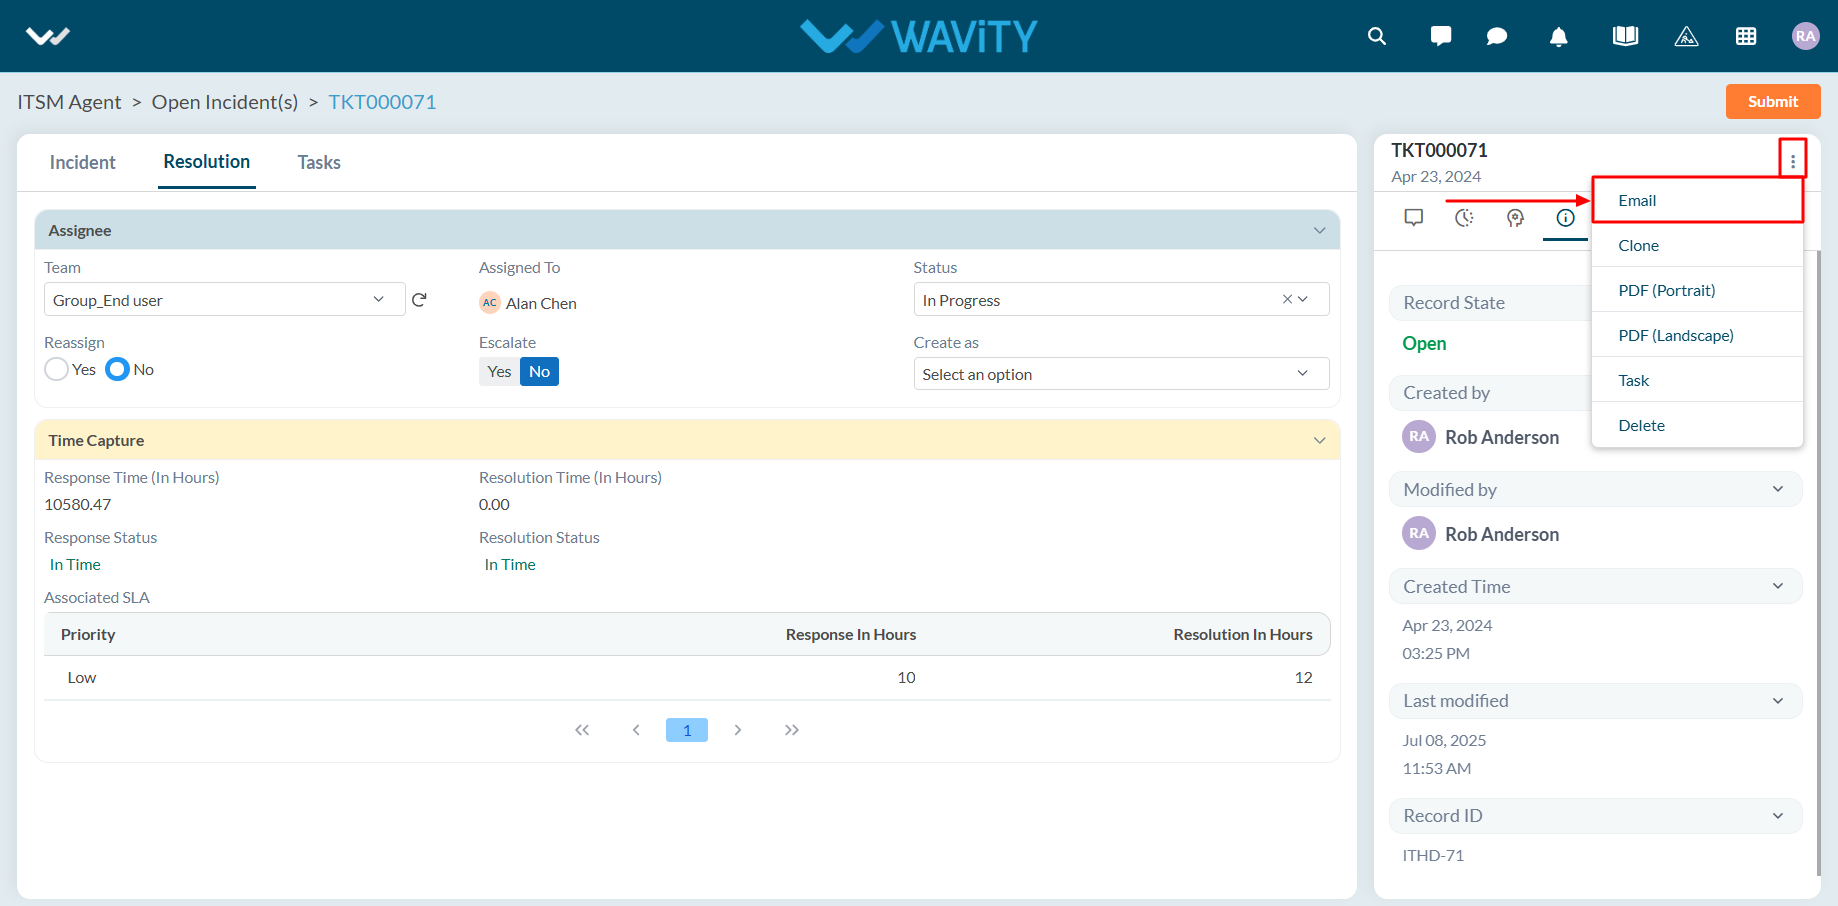This screenshot has height=906, width=1838.
Task: Choose Clone from the options menu
Action: tap(1697, 245)
